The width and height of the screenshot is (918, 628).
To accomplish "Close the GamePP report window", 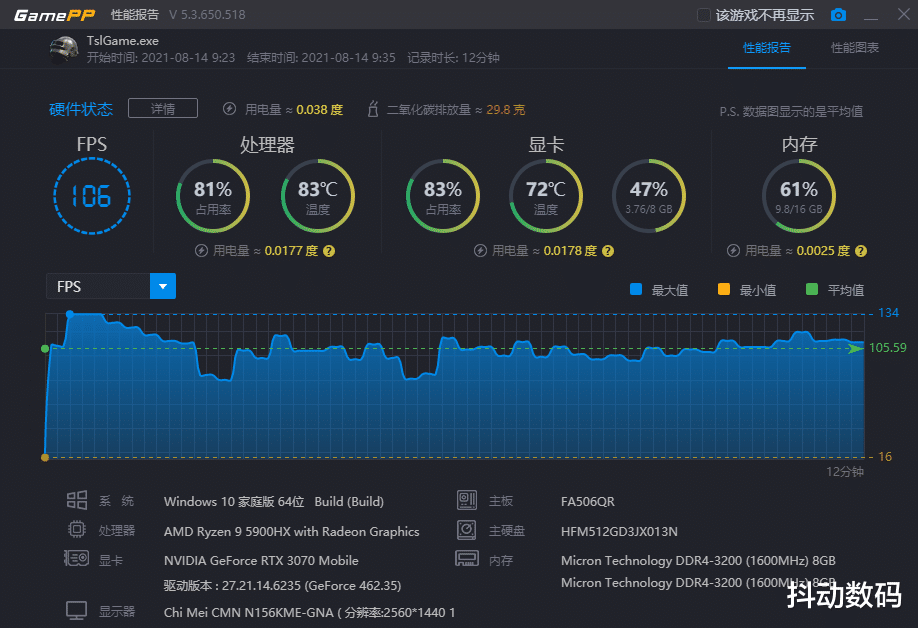I will (x=904, y=15).
